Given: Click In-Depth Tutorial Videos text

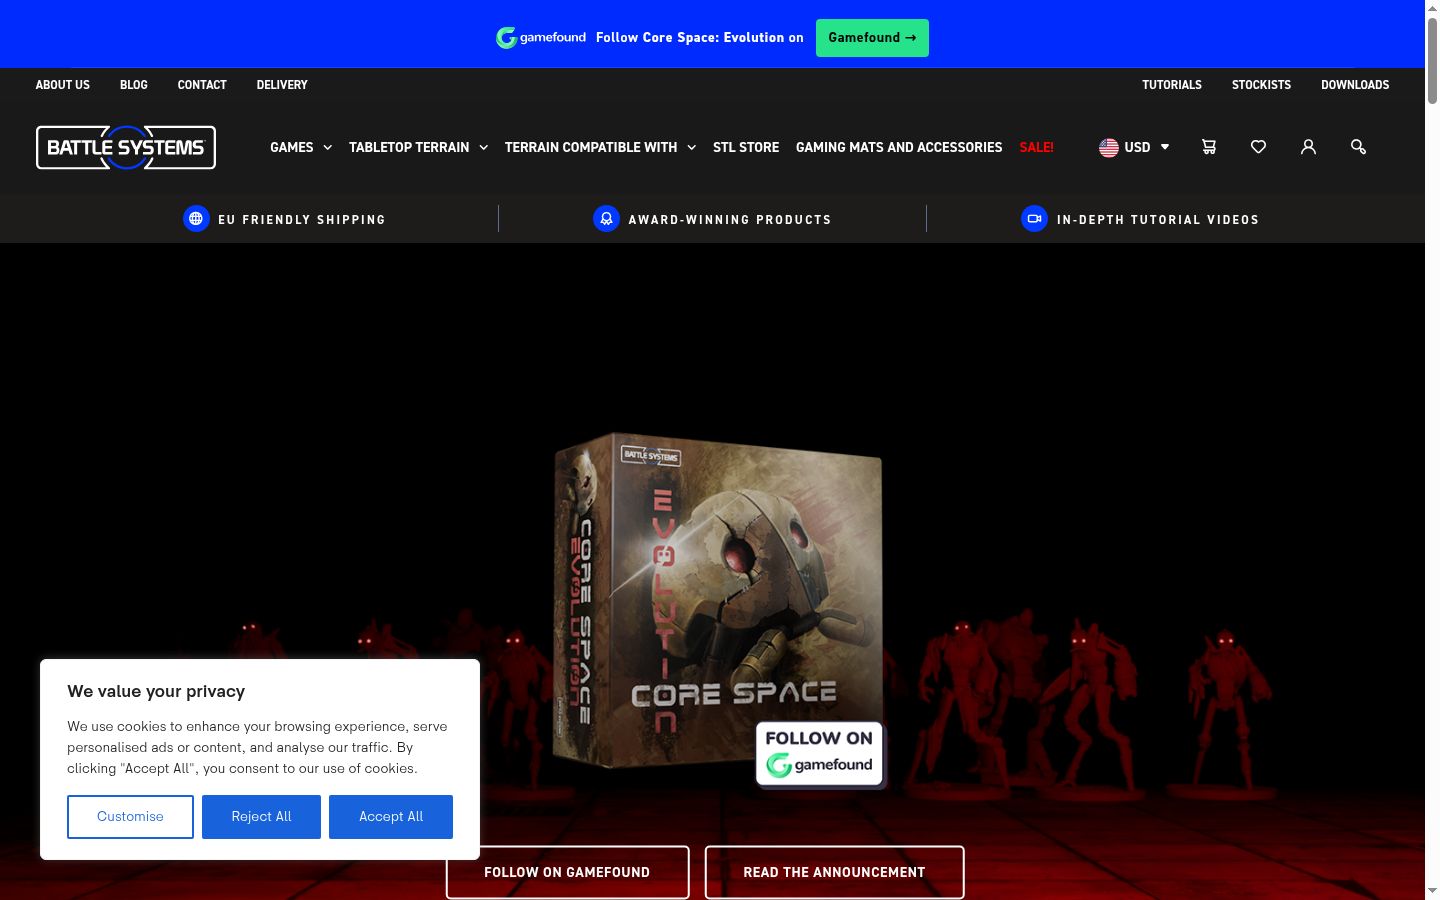Looking at the screenshot, I should click(1158, 219).
